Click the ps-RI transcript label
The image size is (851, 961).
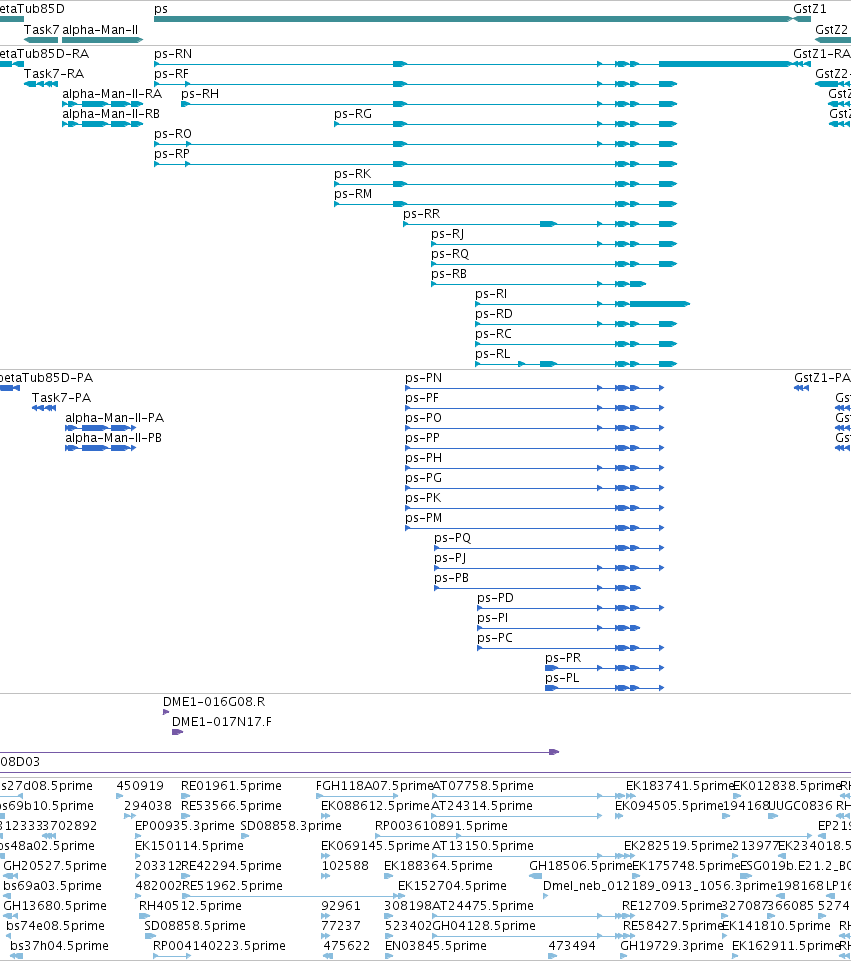[491, 294]
